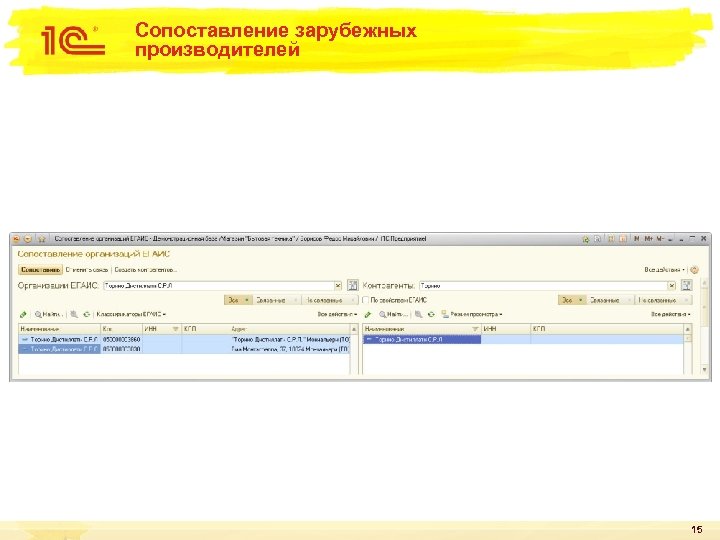The width and height of the screenshot is (720, 540).
Task: Click search settings icon next to Контрагенты field
Action: coord(686,285)
